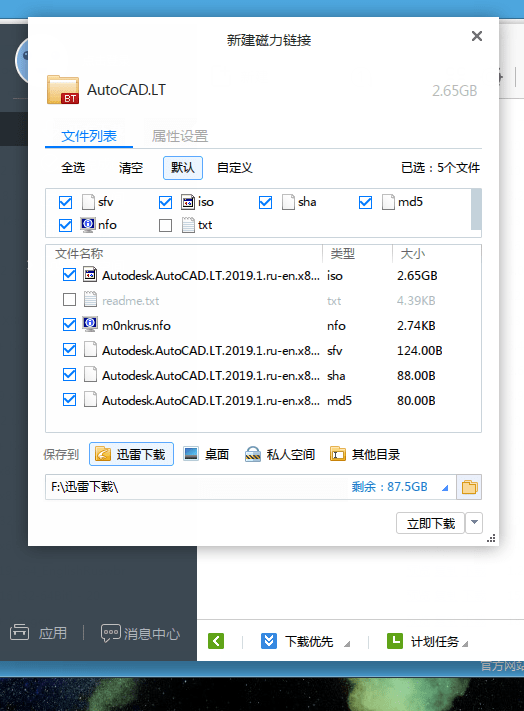Click the download now (立即下载) button

pos(431,523)
